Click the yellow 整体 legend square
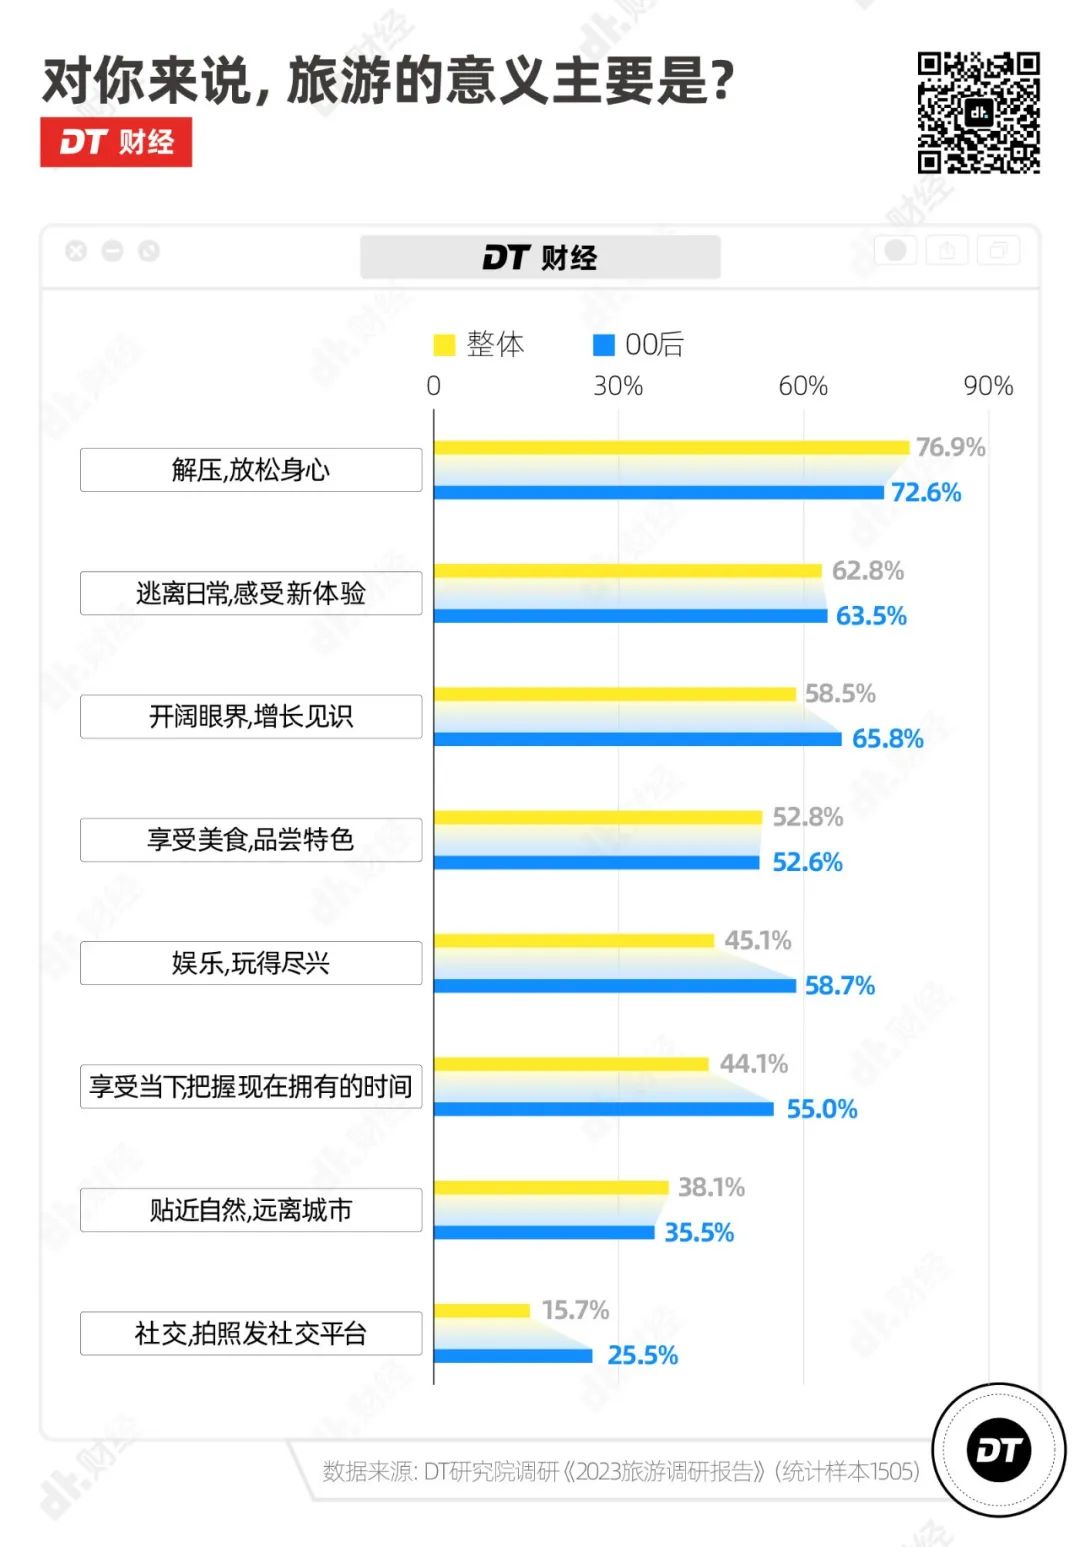This screenshot has width=1080, height=1547. click(443, 345)
